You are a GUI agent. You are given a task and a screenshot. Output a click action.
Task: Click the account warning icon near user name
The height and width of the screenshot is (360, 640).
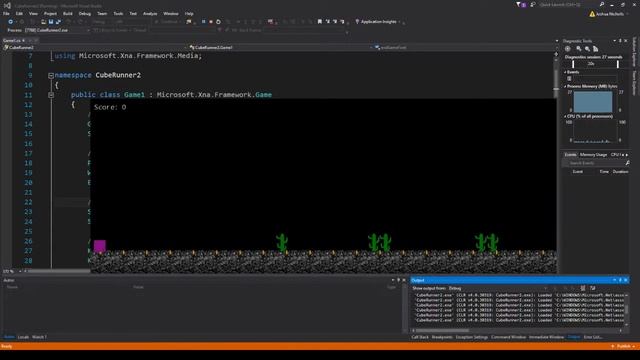pyautogui.click(x=592, y=14)
